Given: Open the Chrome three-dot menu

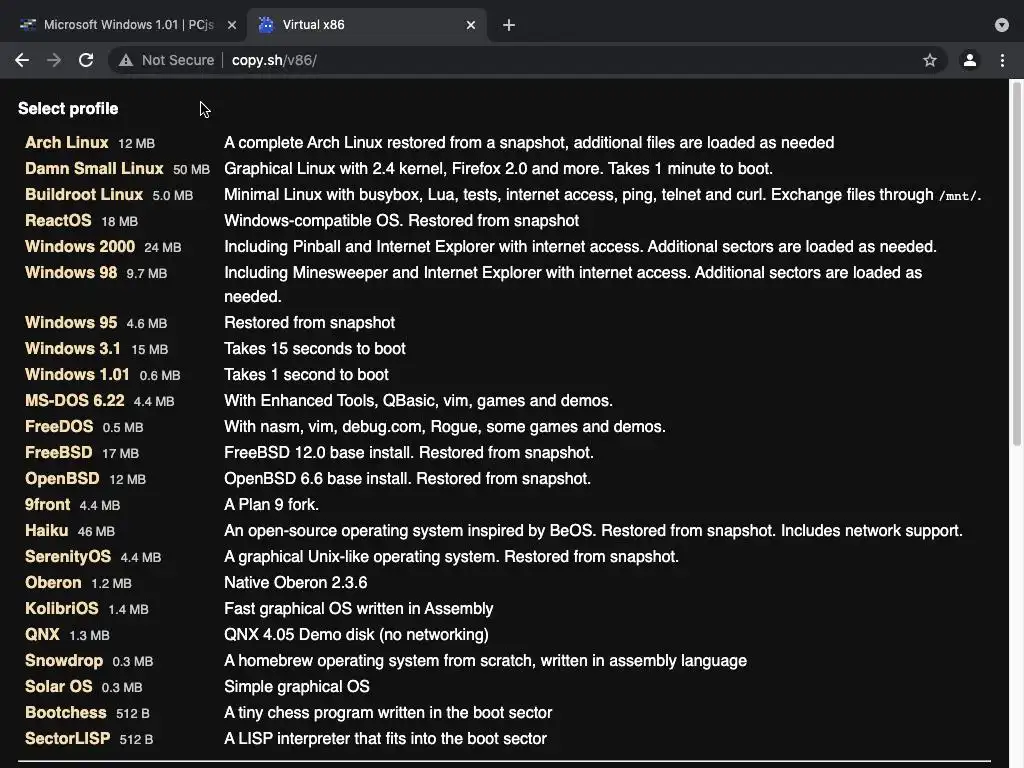Looking at the screenshot, I should [1002, 60].
